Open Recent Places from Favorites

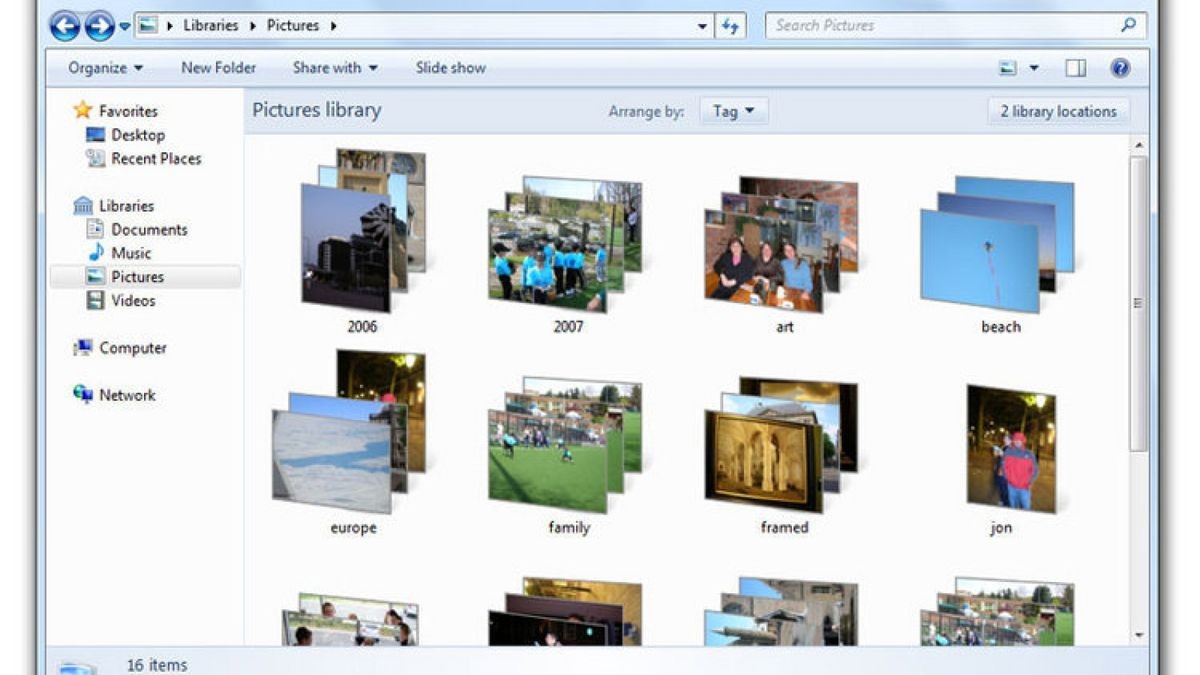[158, 158]
